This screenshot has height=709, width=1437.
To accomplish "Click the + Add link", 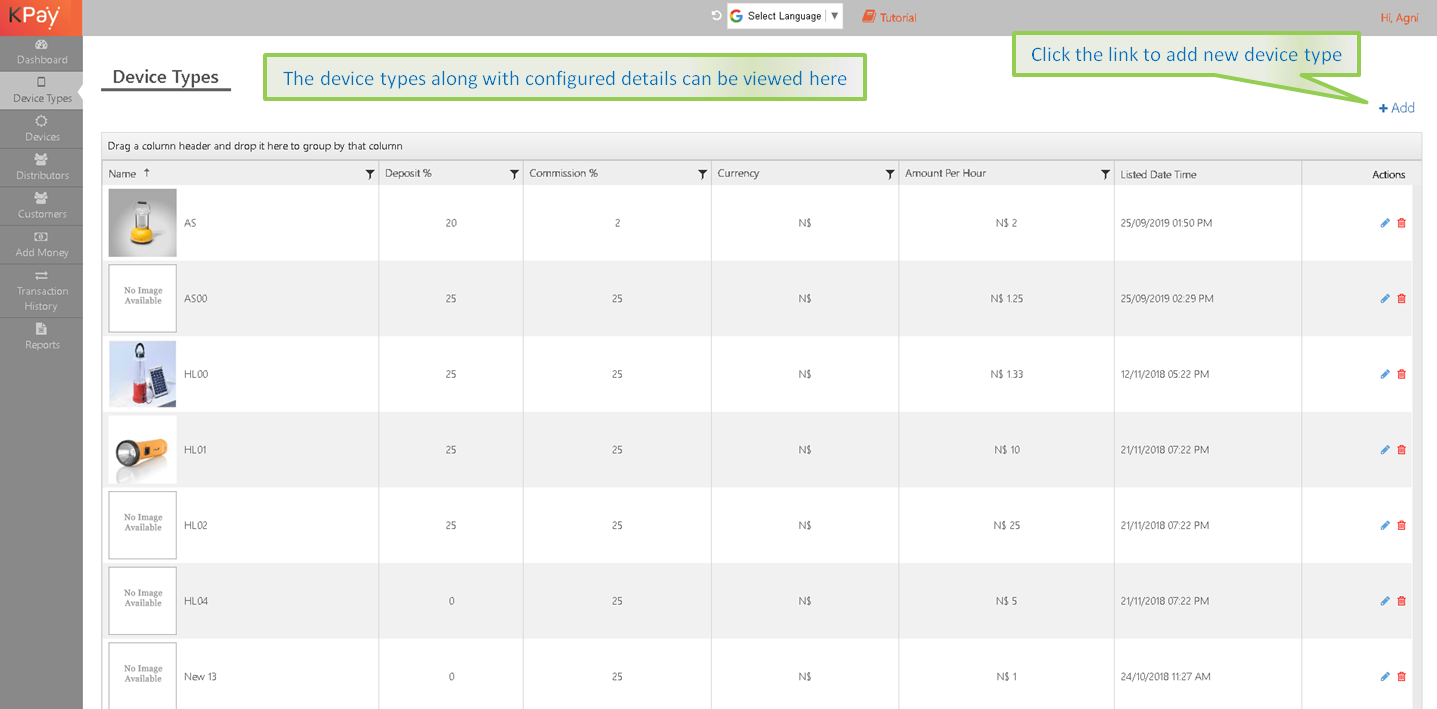I will coord(1397,108).
